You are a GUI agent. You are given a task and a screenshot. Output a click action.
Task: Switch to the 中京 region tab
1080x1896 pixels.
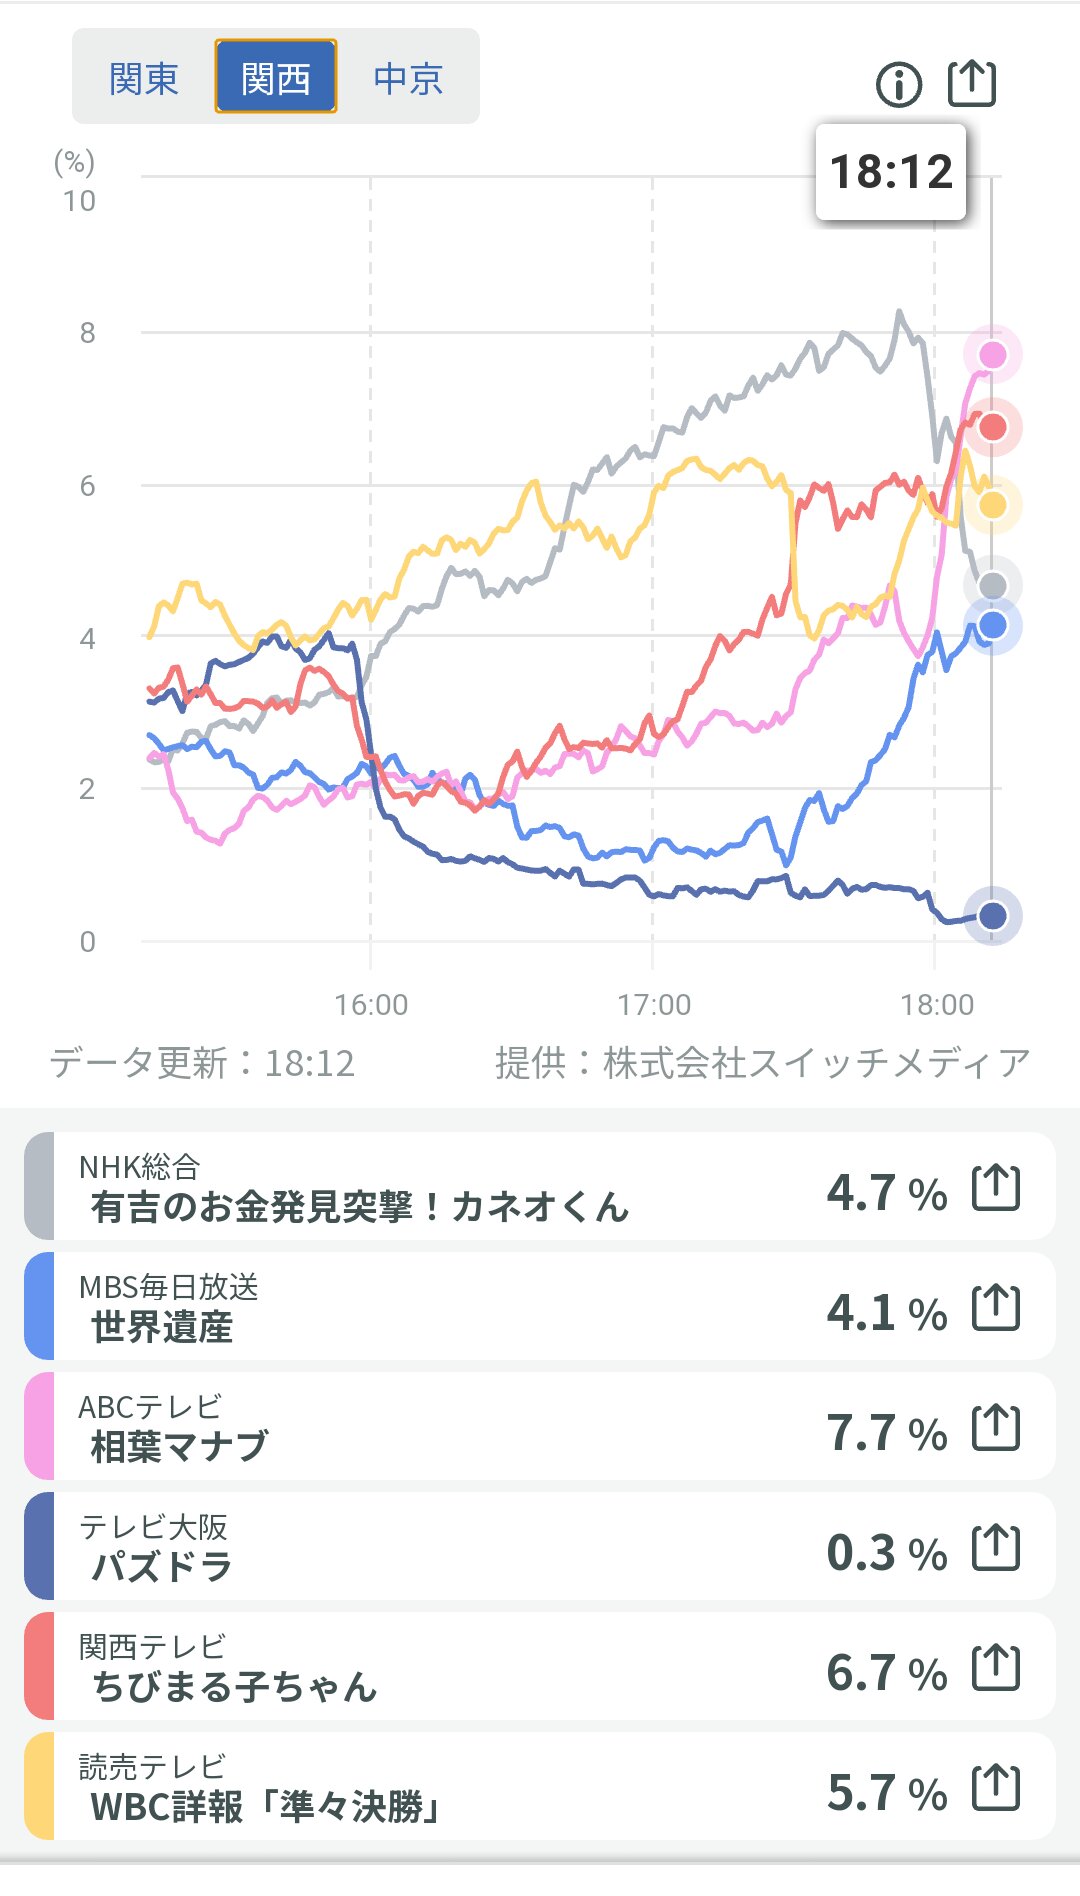pyautogui.click(x=408, y=78)
